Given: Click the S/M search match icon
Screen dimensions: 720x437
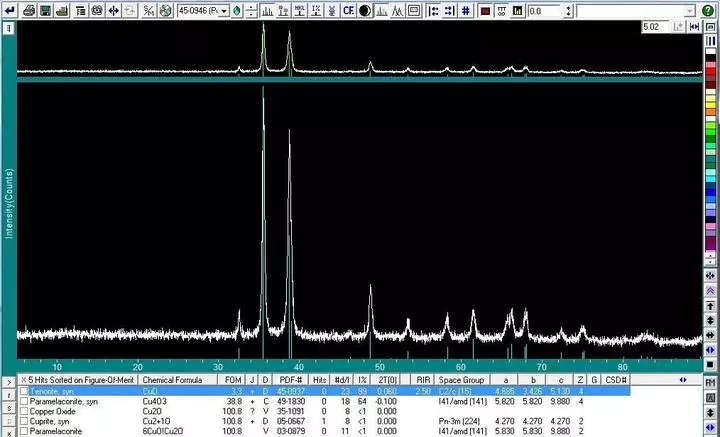Looking at the screenshot, I should pyautogui.click(x=149, y=11).
